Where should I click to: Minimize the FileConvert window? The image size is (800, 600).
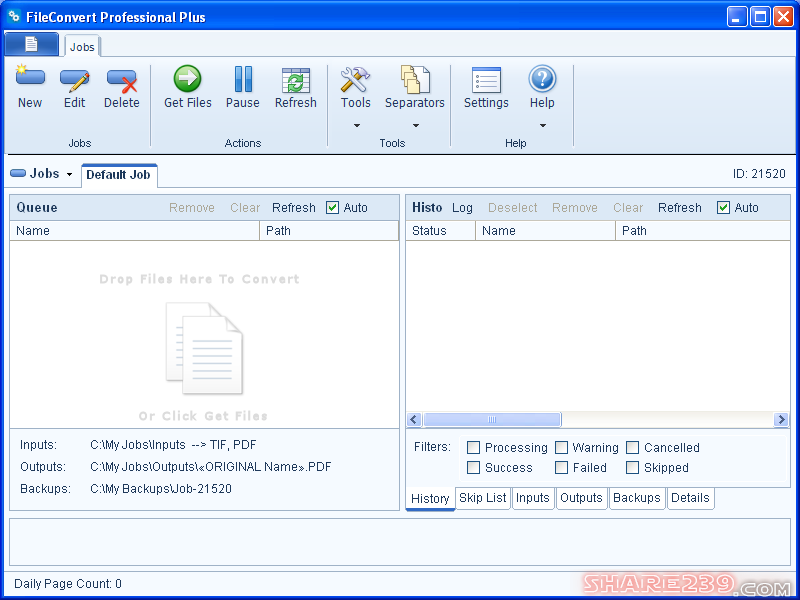coord(736,17)
